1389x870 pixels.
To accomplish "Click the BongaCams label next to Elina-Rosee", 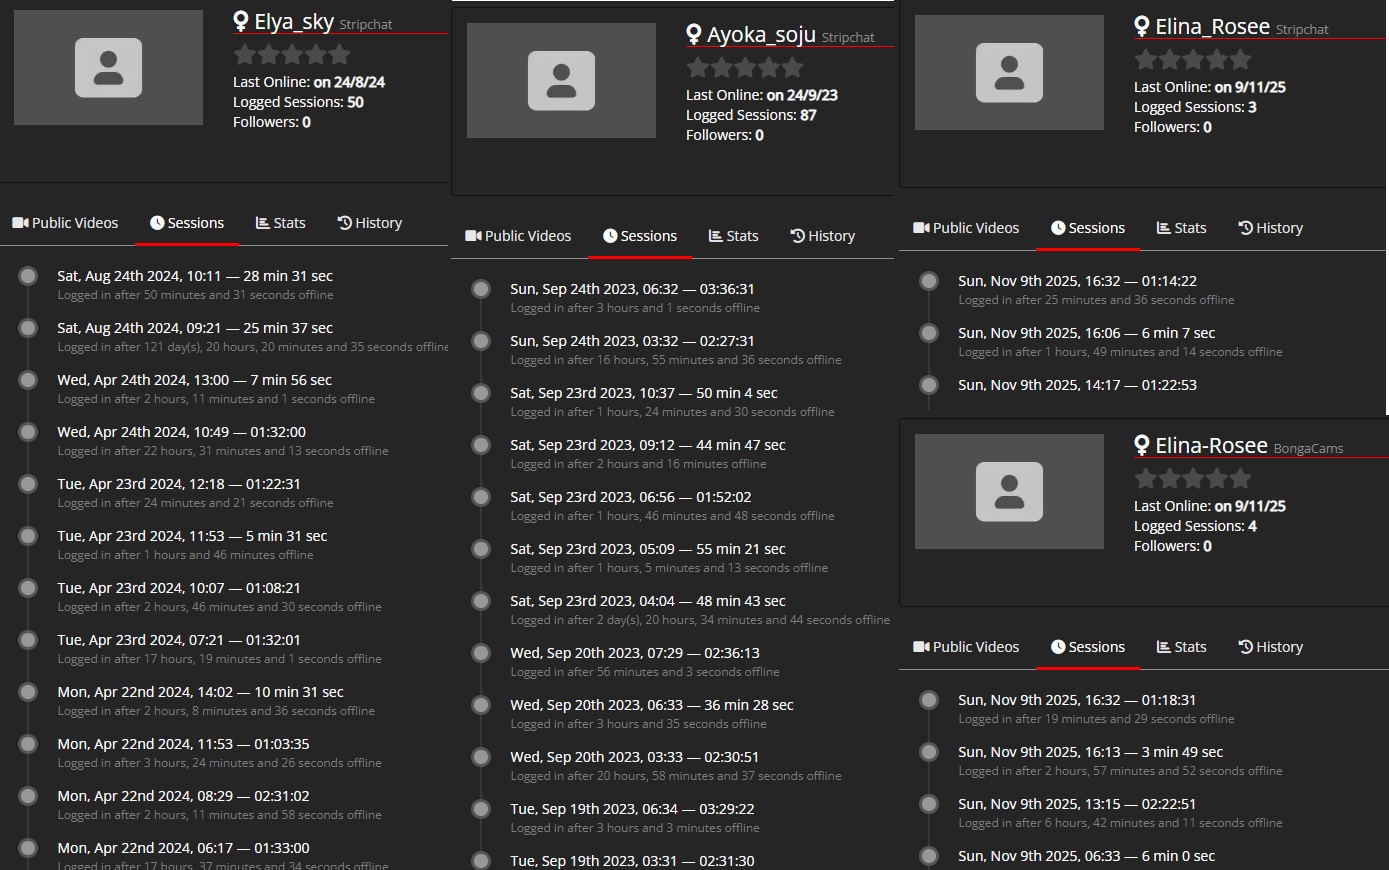I will pyautogui.click(x=1309, y=449).
